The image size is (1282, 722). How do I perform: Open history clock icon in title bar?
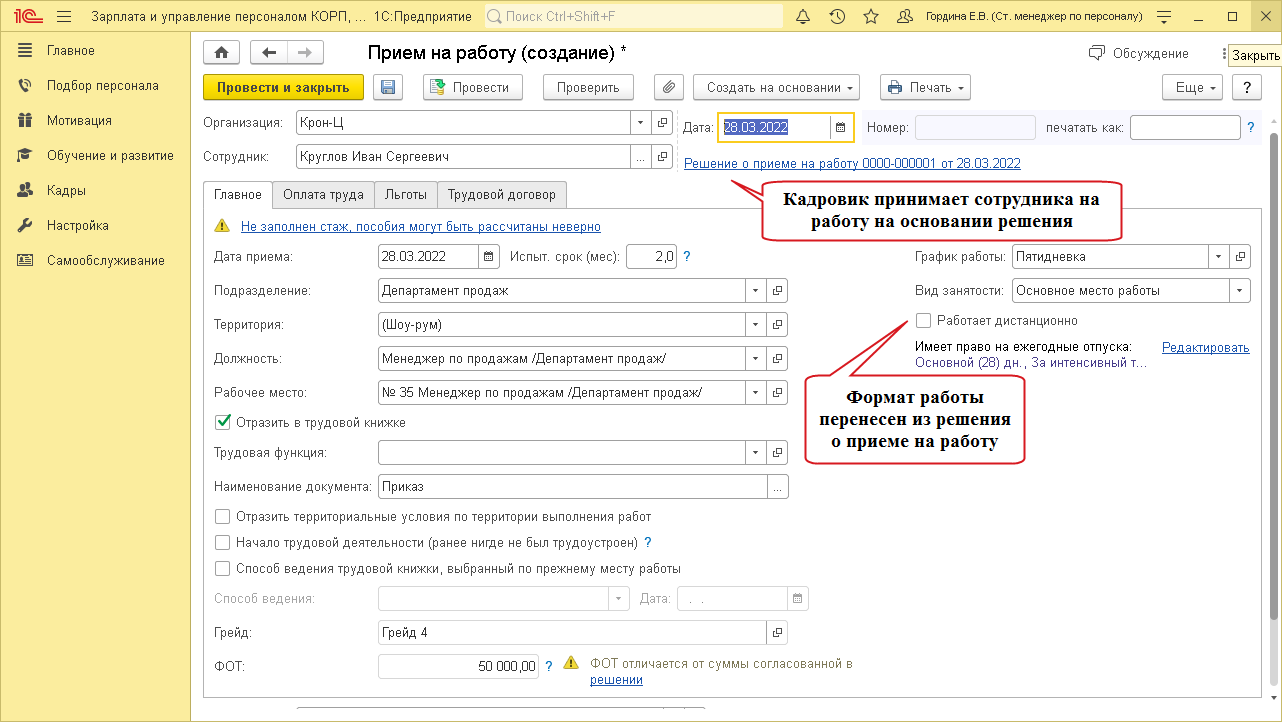pyautogui.click(x=837, y=17)
